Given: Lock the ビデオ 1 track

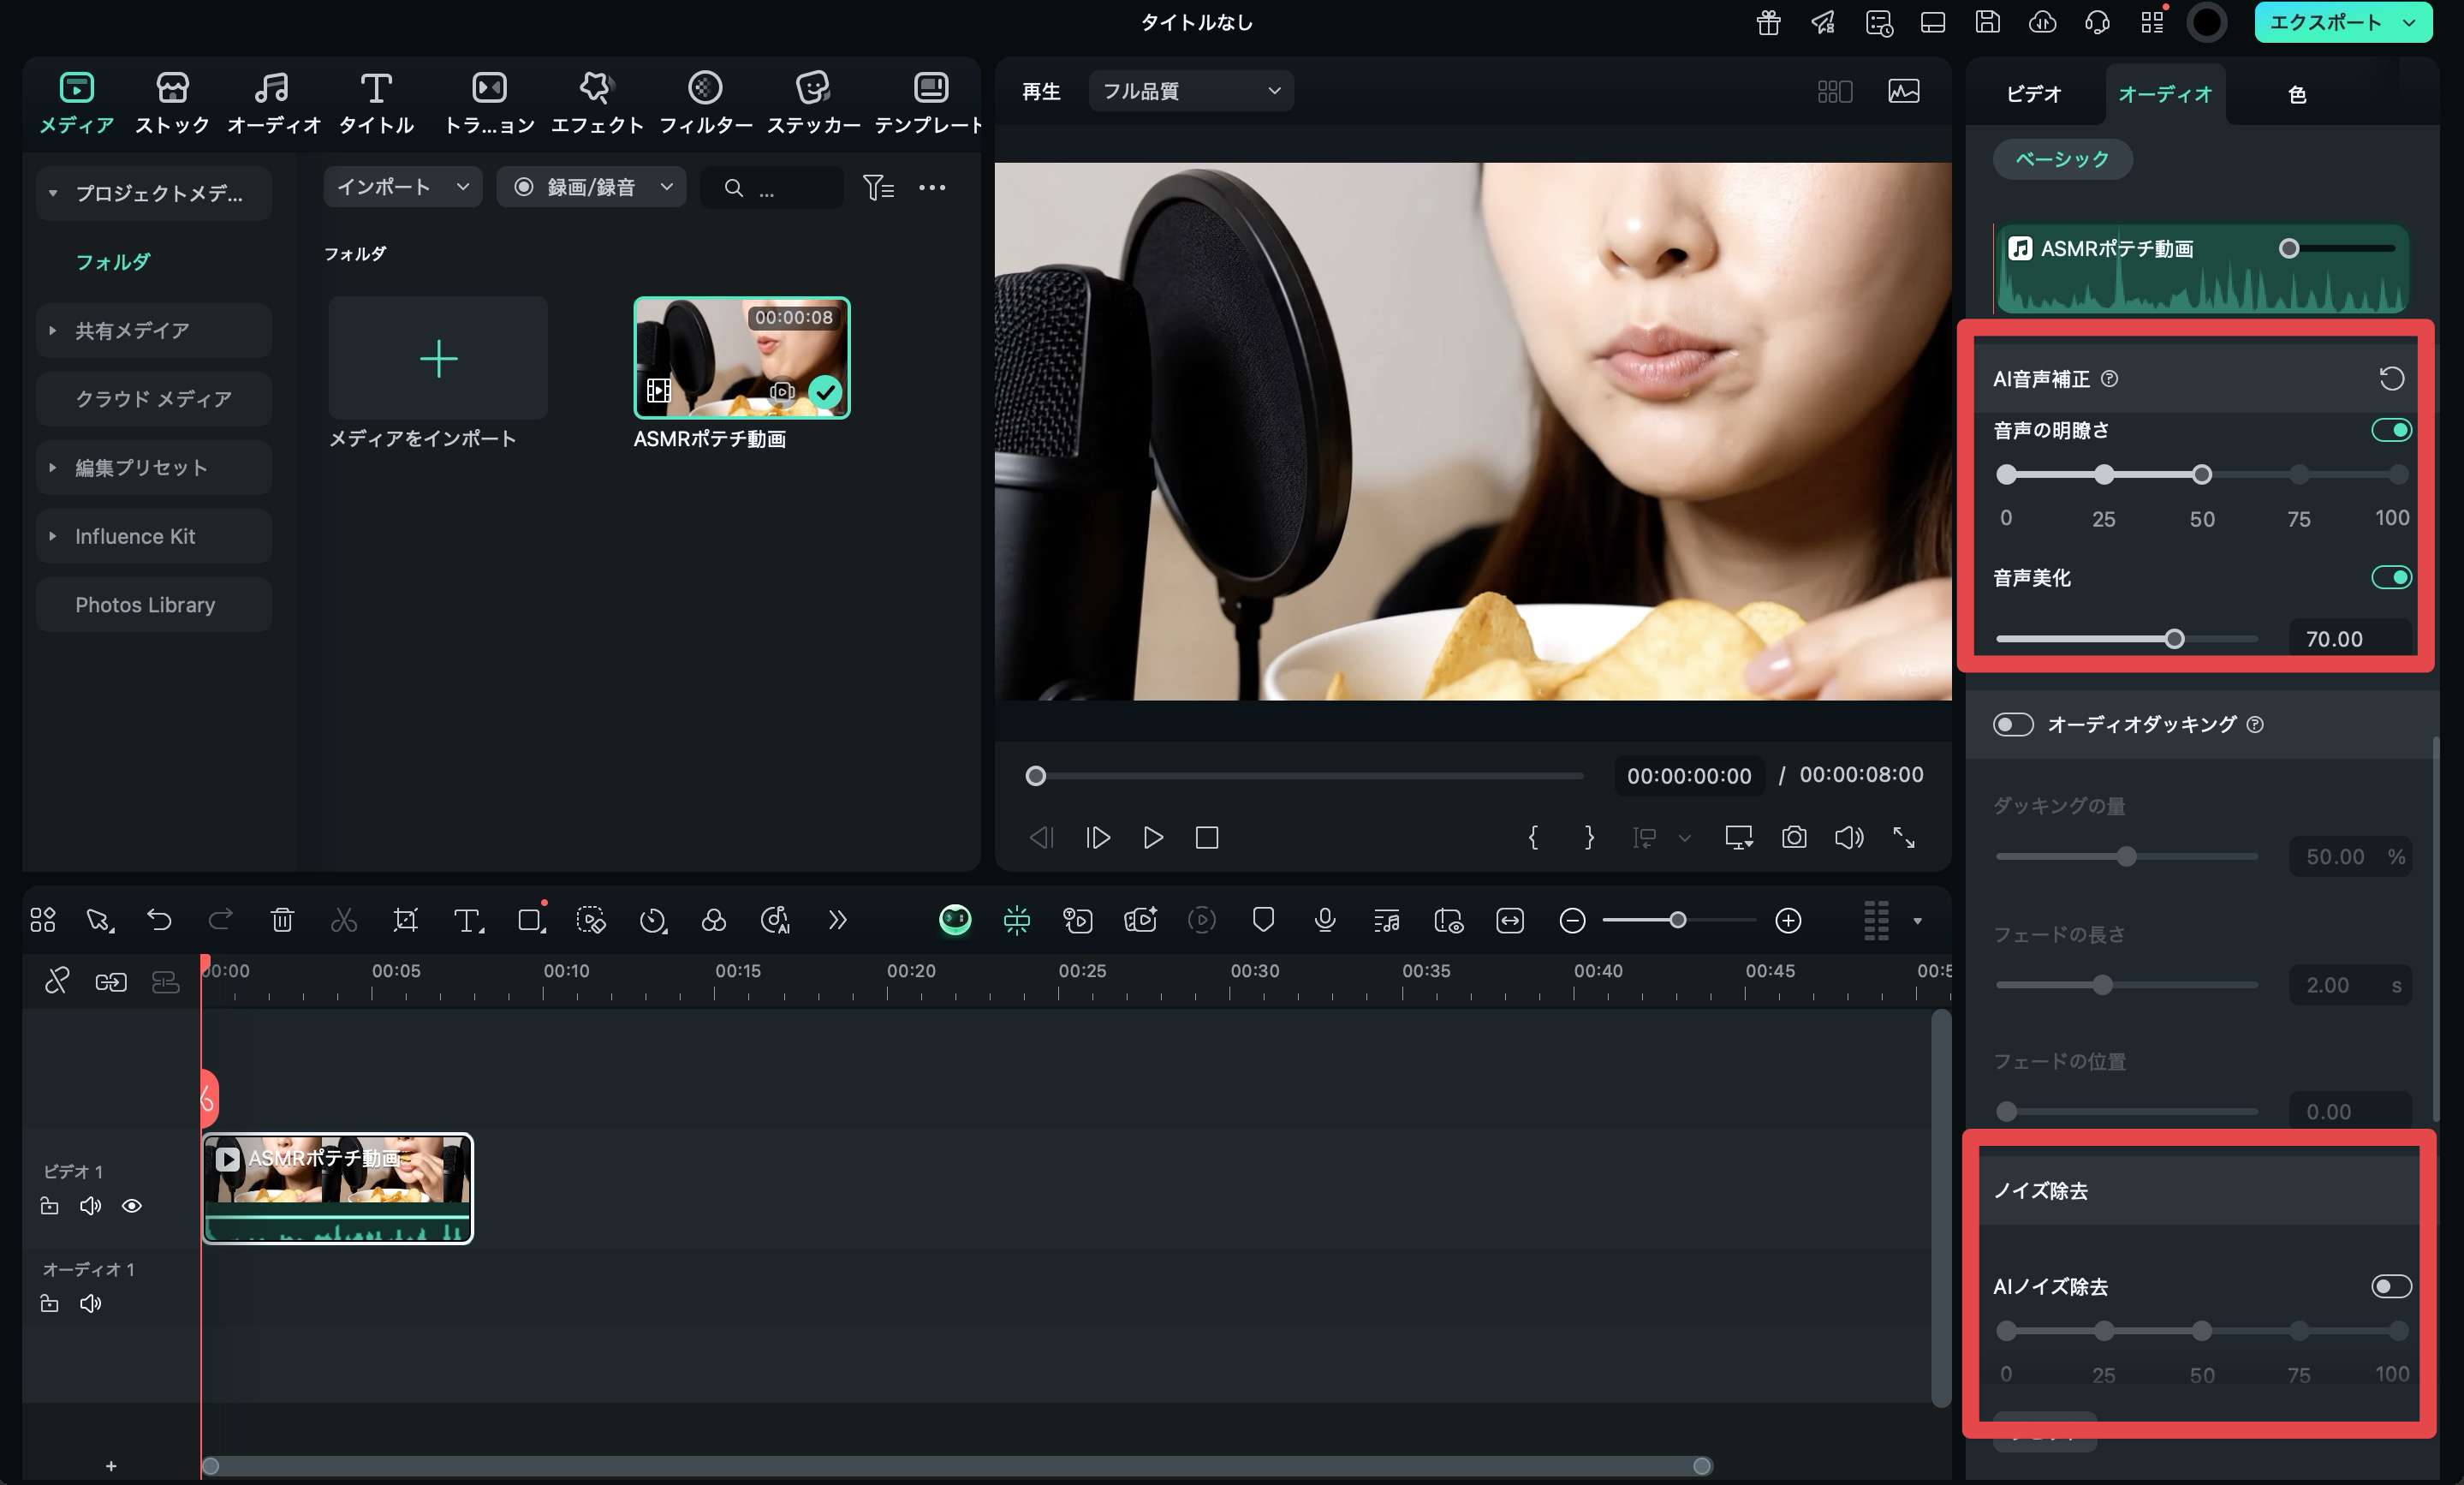Looking at the screenshot, I should (x=49, y=1205).
